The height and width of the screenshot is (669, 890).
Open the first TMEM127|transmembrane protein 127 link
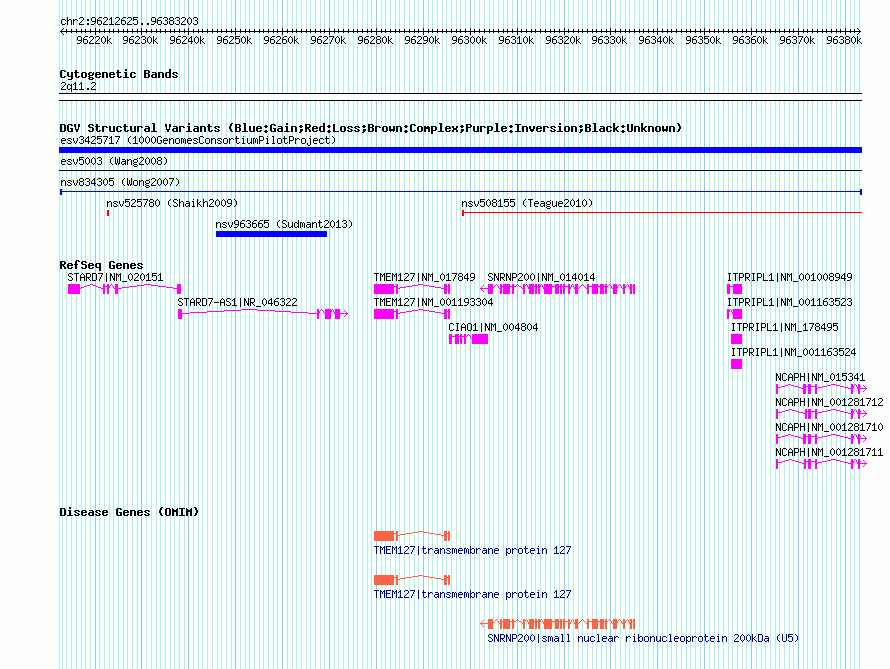coord(472,550)
